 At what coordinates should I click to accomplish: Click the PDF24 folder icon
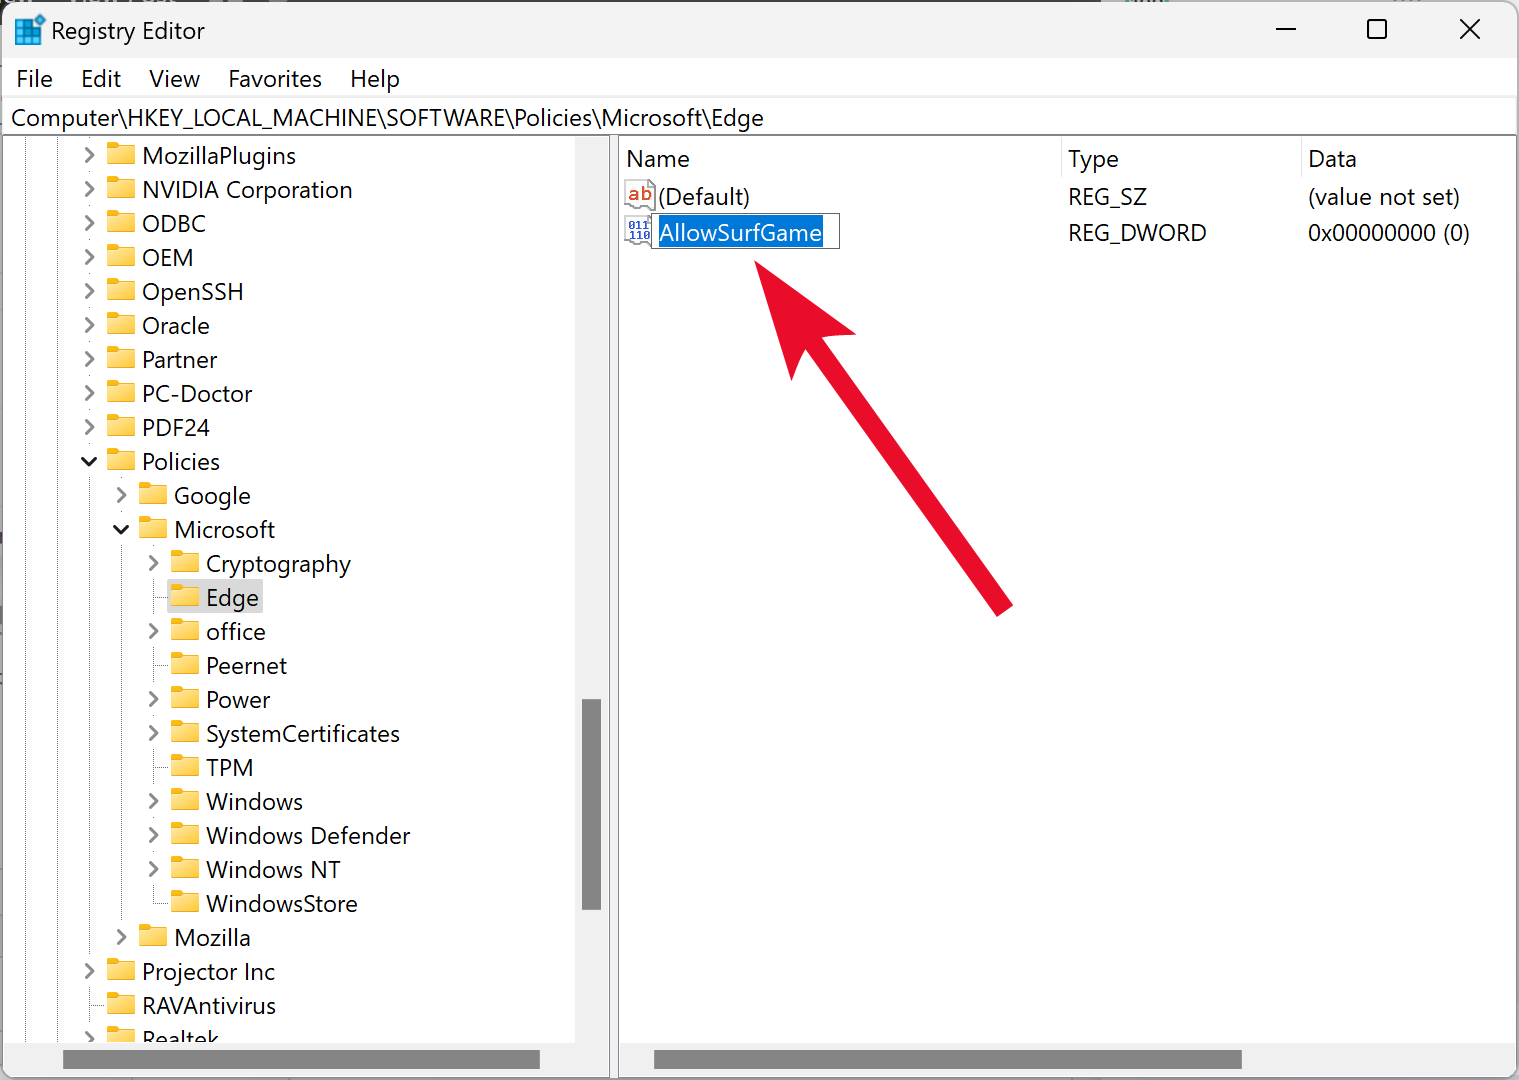[x=121, y=426]
